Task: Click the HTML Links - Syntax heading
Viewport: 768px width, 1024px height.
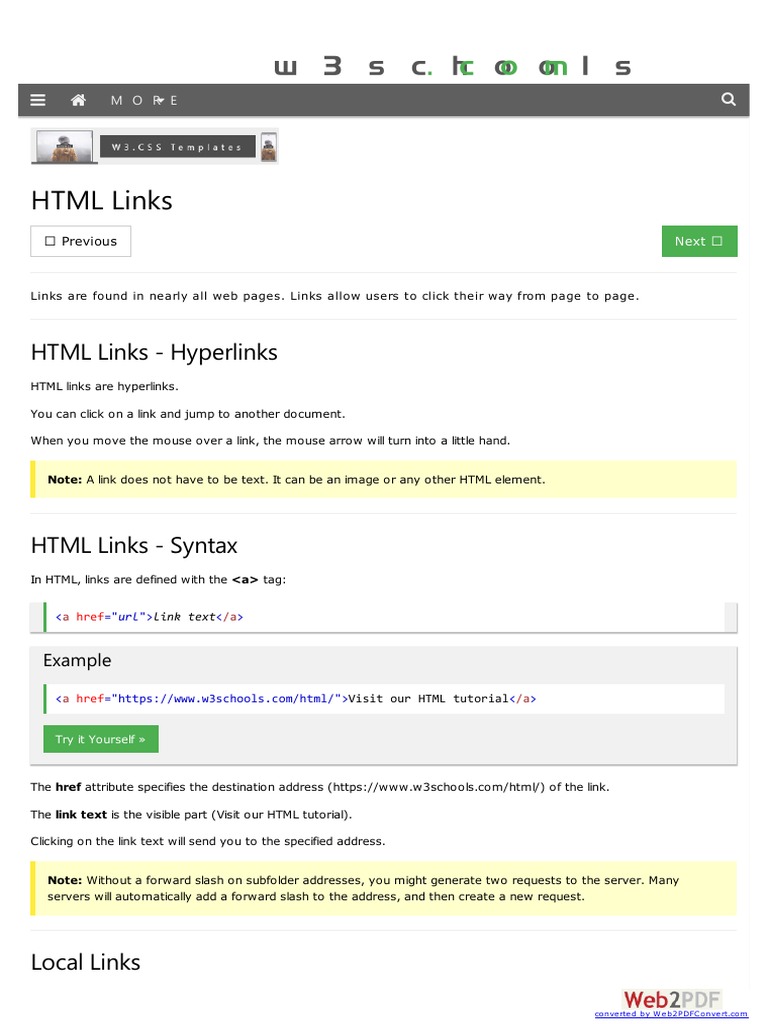Action: (x=134, y=545)
